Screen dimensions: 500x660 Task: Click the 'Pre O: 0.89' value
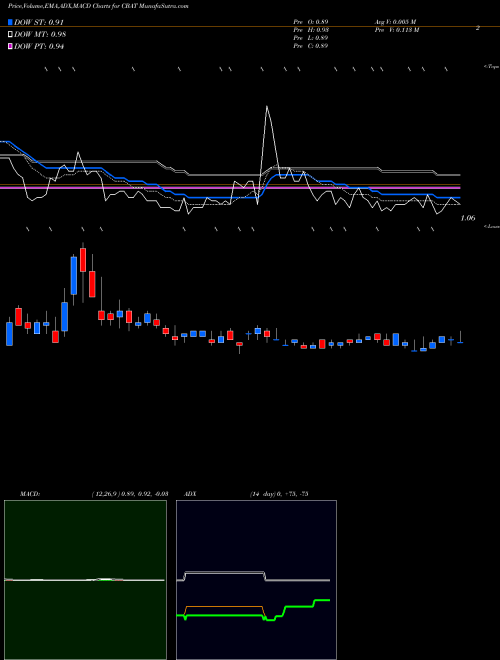311,22
